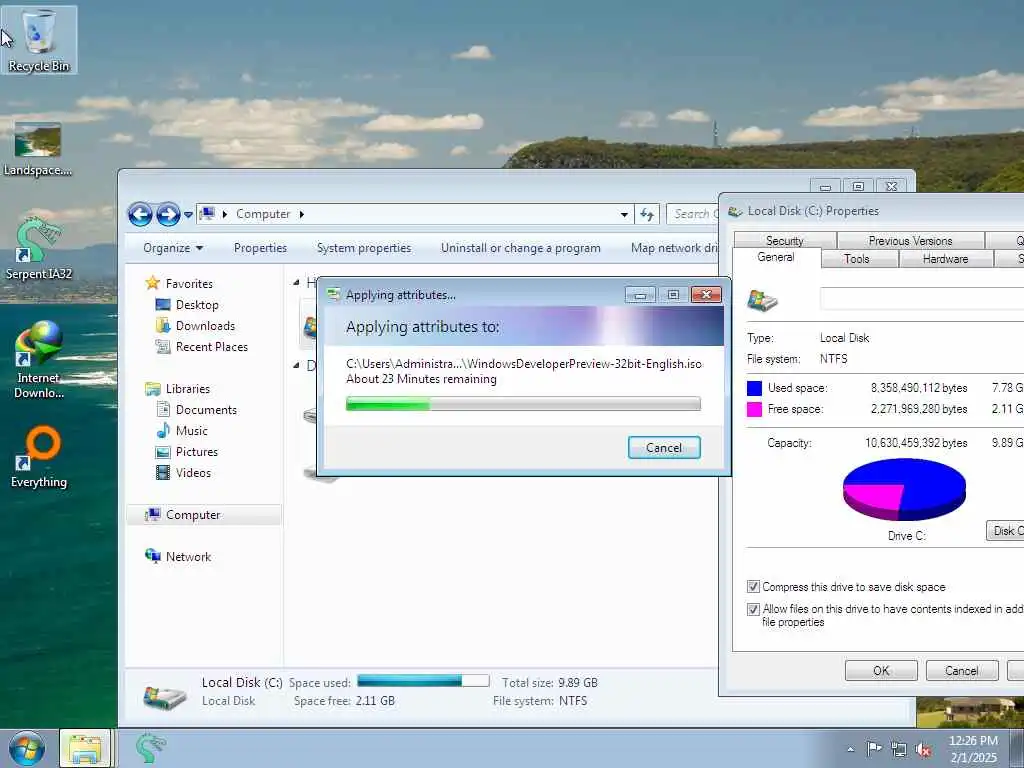This screenshot has height=768, width=1024.
Task: Select Downloads in Favorites
Action: (x=205, y=326)
